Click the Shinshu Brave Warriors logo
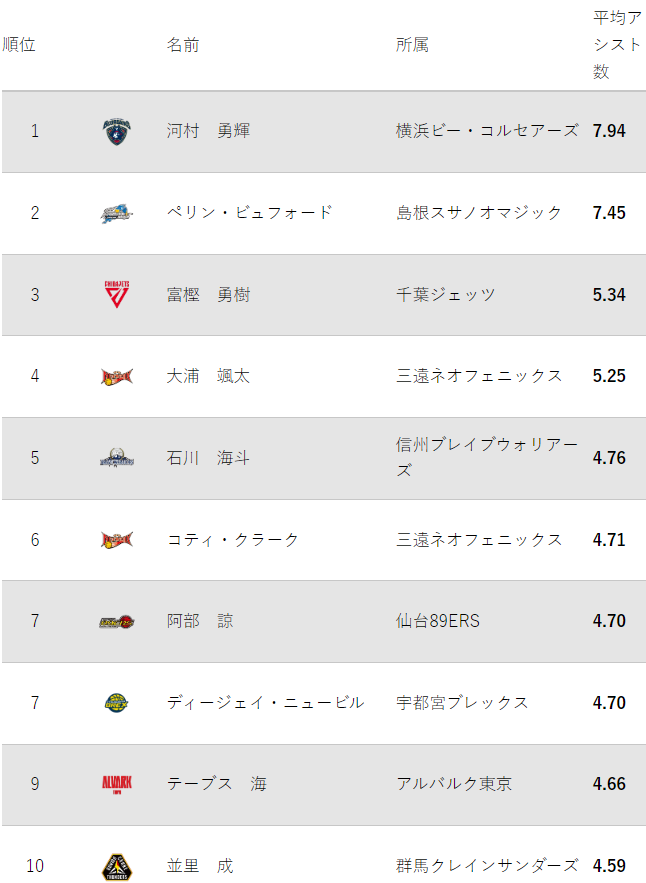This screenshot has height=883, width=646. click(117, 458)
